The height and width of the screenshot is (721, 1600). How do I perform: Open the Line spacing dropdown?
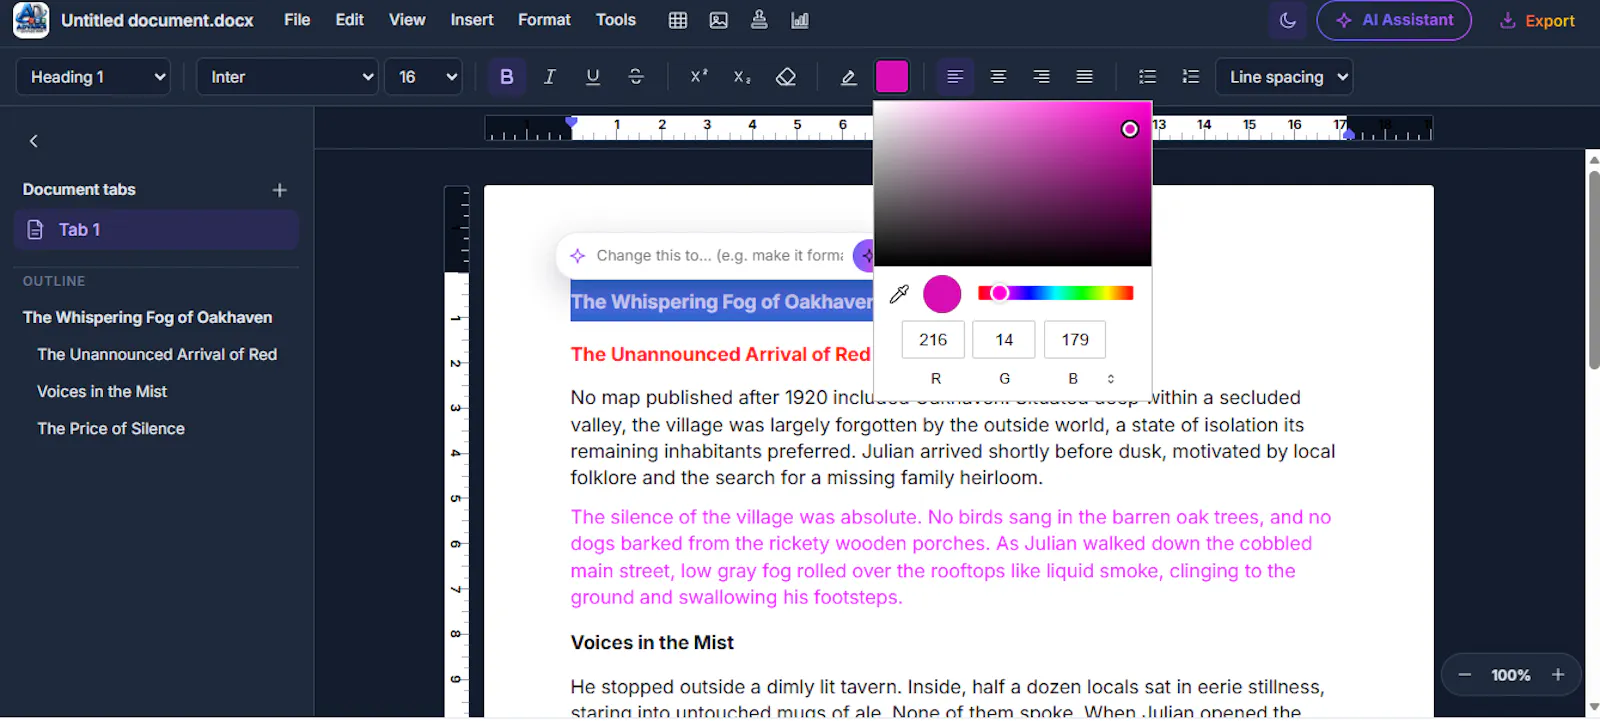[1284, 77]
